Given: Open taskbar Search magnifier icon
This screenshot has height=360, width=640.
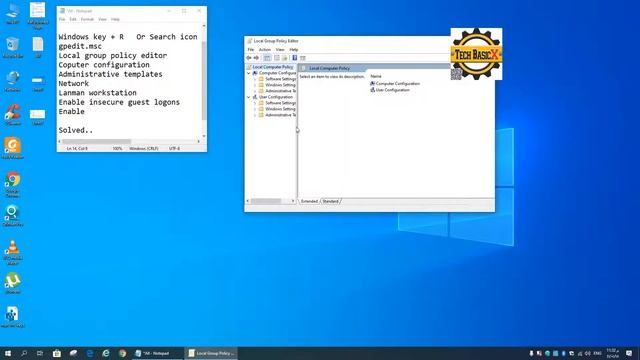Looking at the screenshot, I should tap(24, 353).
